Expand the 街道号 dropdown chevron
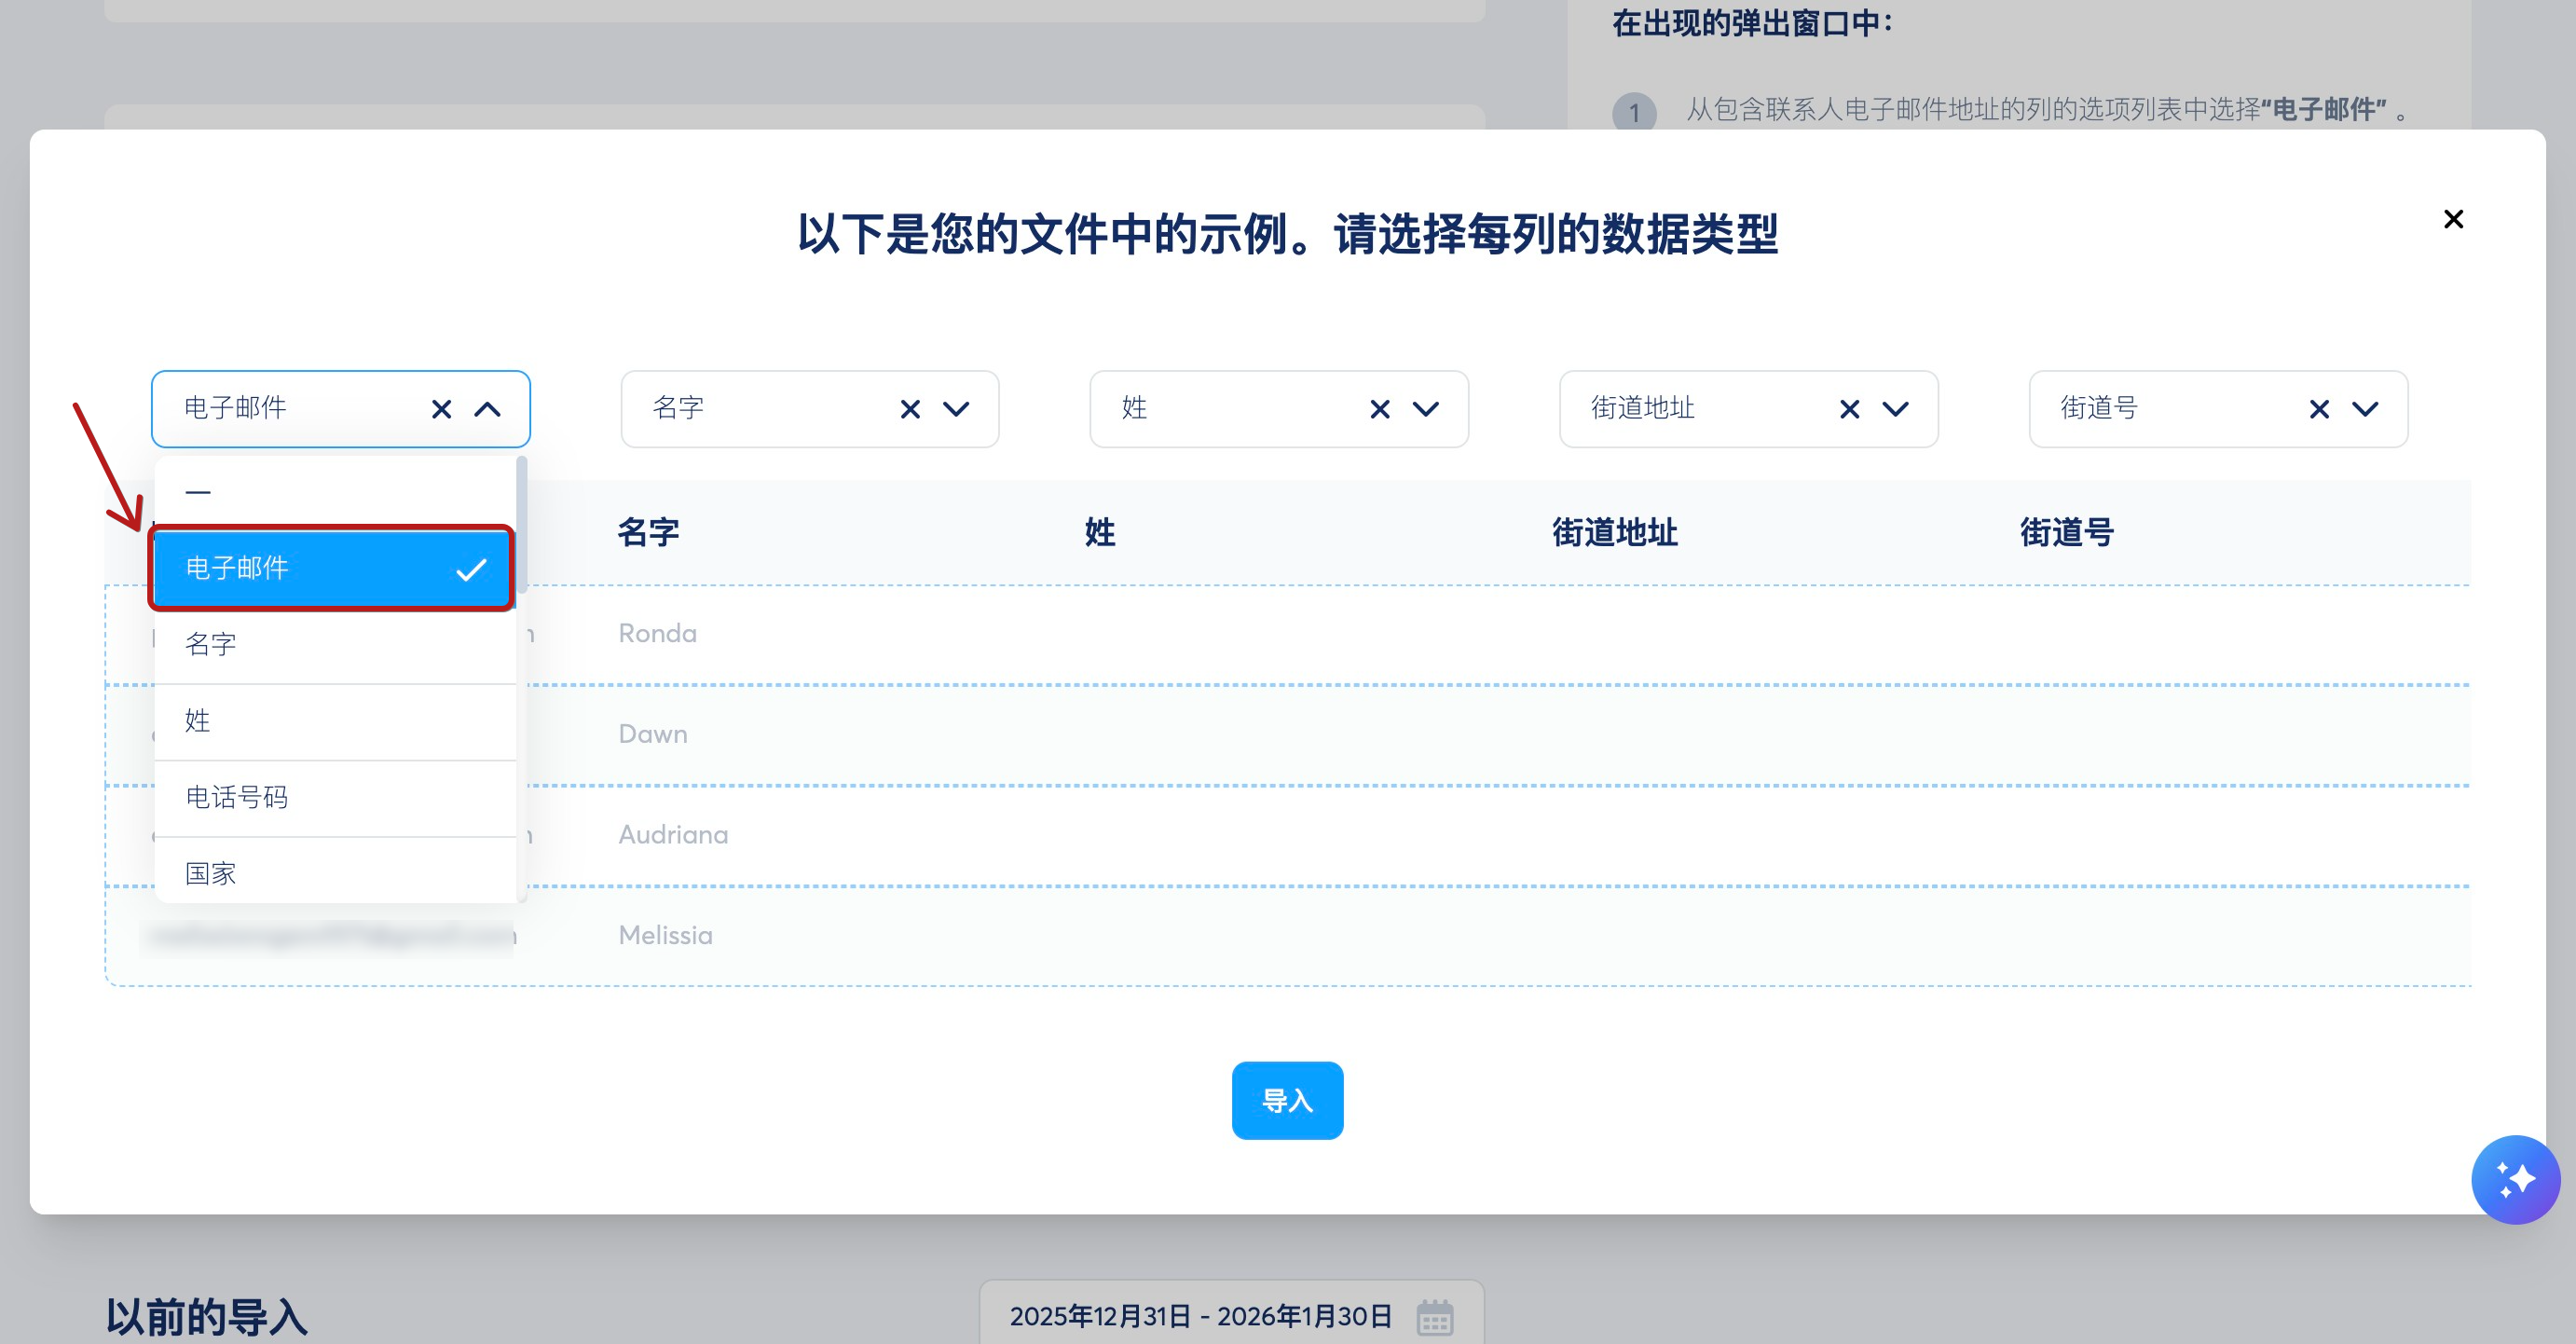 (2365, 409)
